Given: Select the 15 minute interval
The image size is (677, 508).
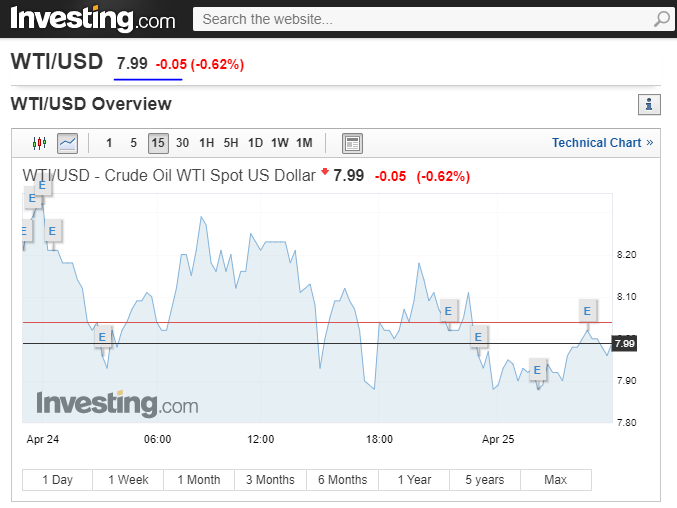Looking at the screenshot, I should [158, 143].
